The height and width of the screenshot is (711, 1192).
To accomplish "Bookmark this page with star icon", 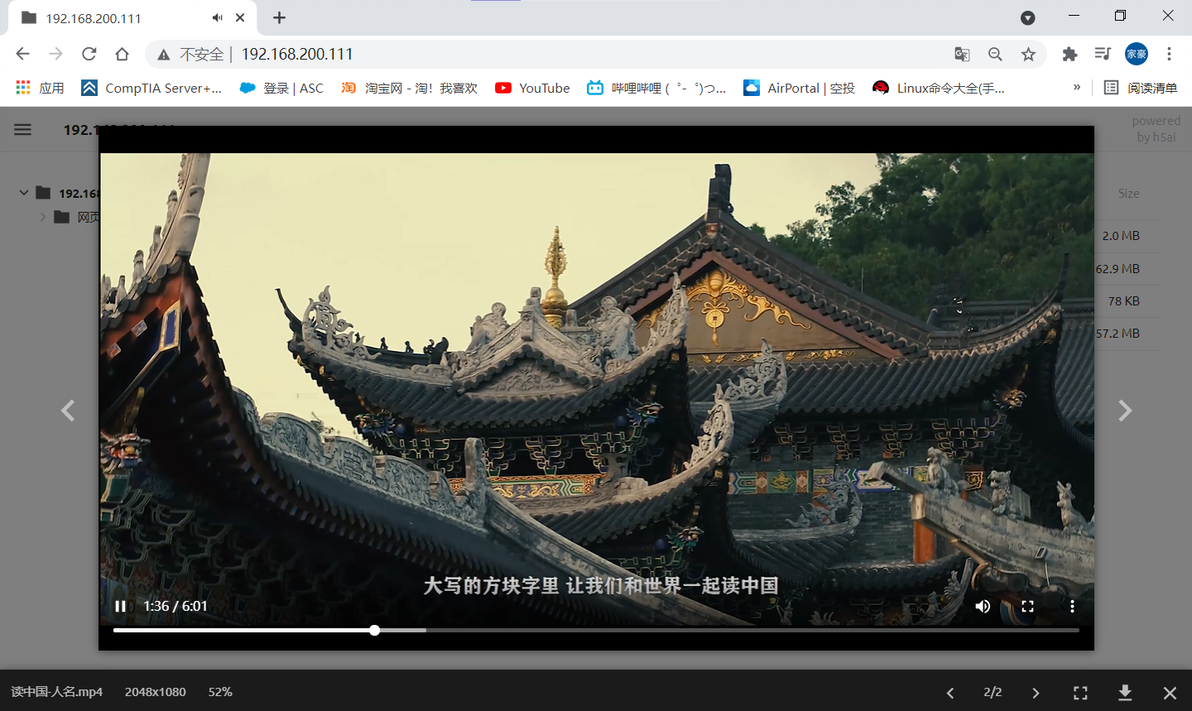I will click(1028, 54).
